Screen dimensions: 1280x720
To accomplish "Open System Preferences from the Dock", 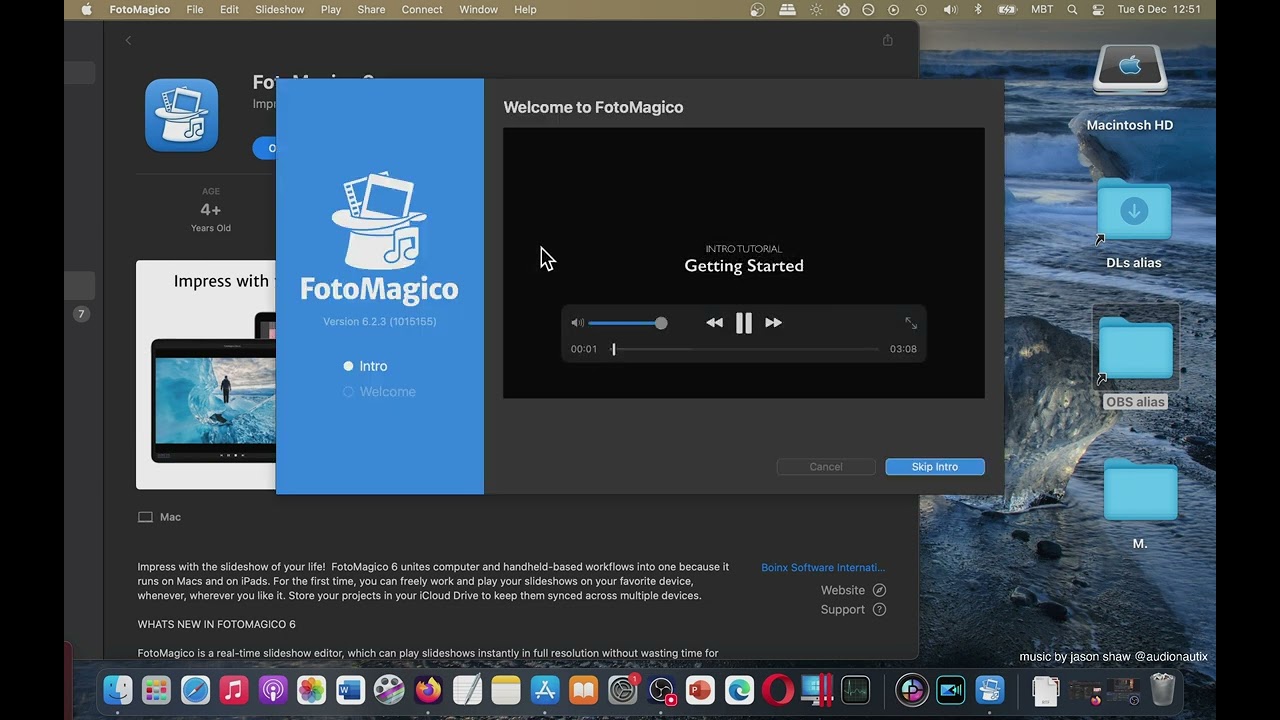I will 623,690.
